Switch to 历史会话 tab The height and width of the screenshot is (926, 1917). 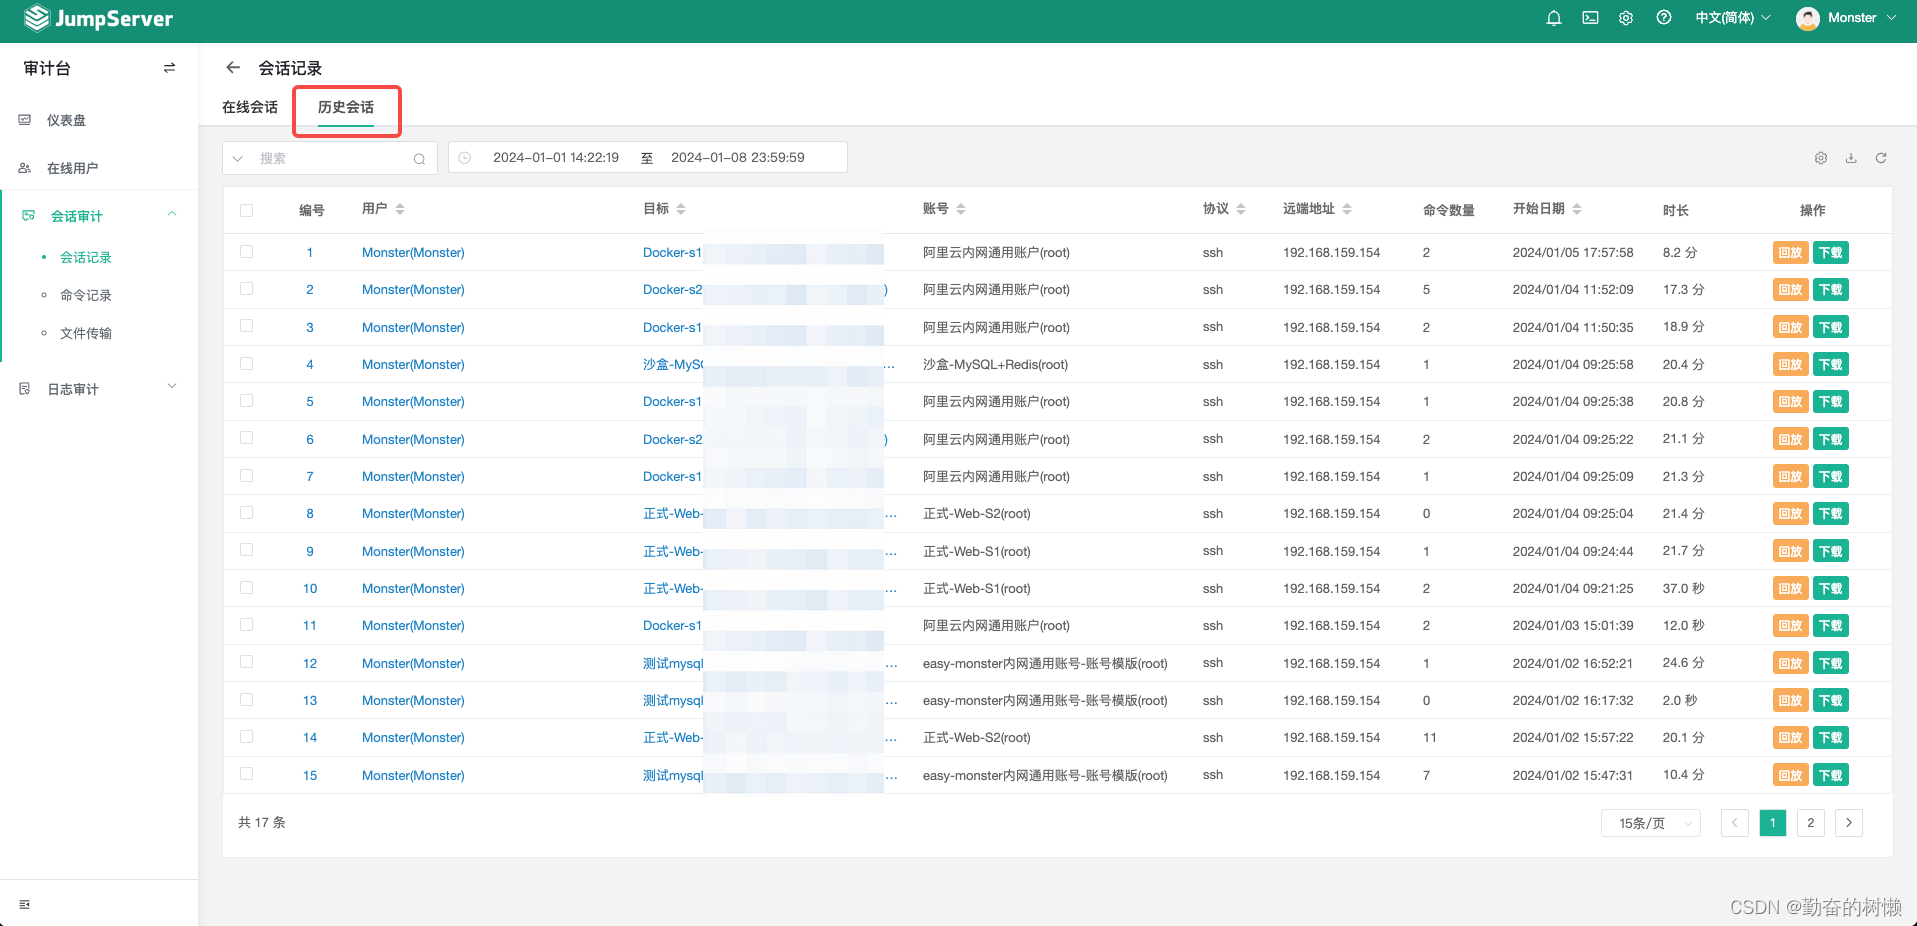pyautogui.click(x=346, y=107)
